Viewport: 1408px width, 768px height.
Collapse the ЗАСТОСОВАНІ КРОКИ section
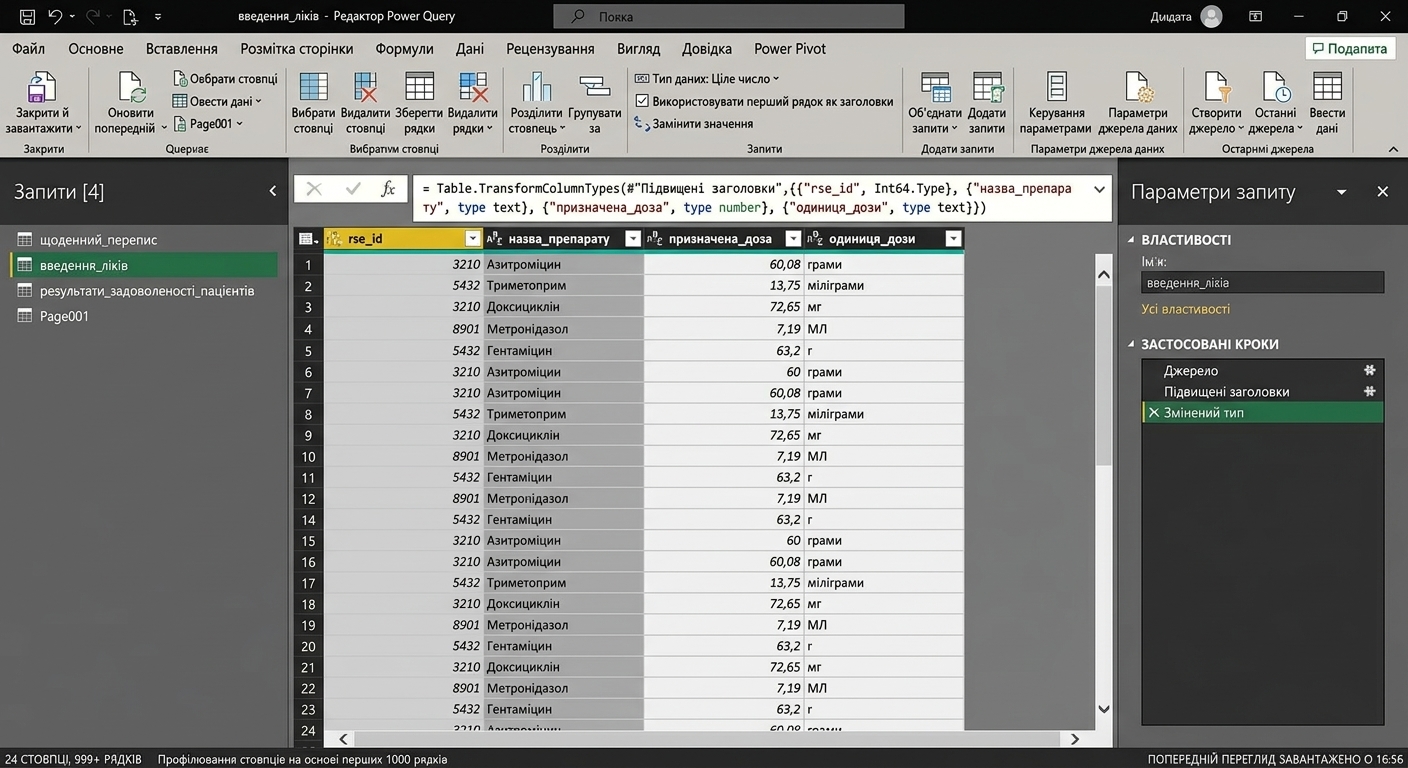tap(1131, 344)
